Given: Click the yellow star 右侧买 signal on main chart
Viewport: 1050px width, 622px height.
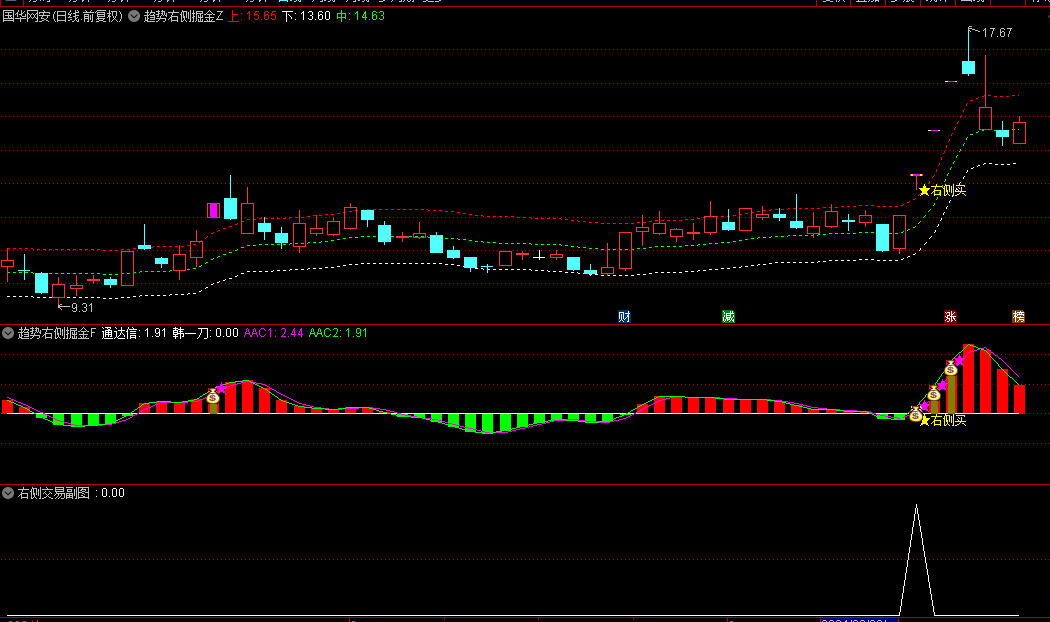Looking at the screenshot, I should point(942,190).
